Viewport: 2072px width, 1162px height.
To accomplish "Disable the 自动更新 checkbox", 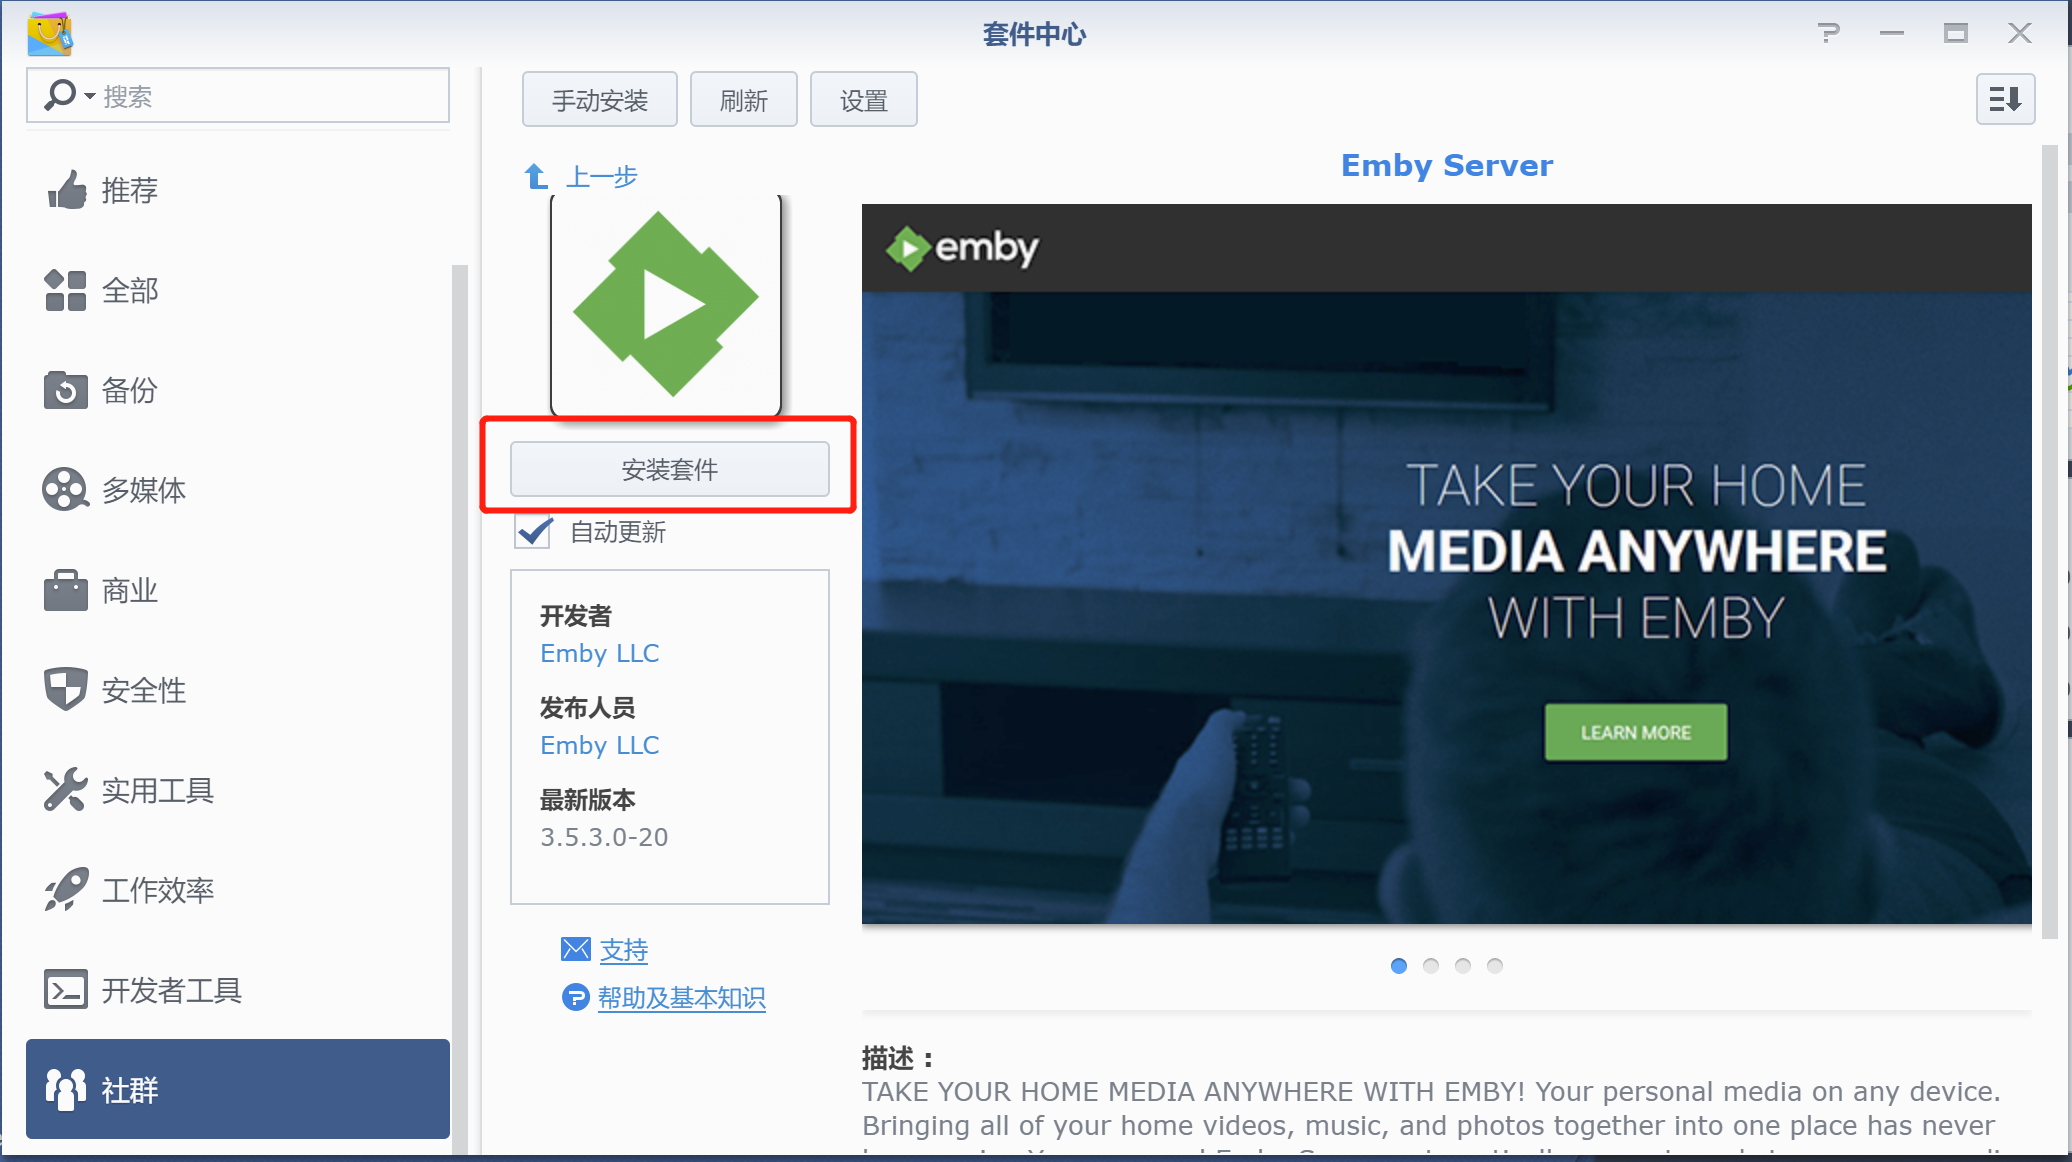I will [x=534, y=532].
